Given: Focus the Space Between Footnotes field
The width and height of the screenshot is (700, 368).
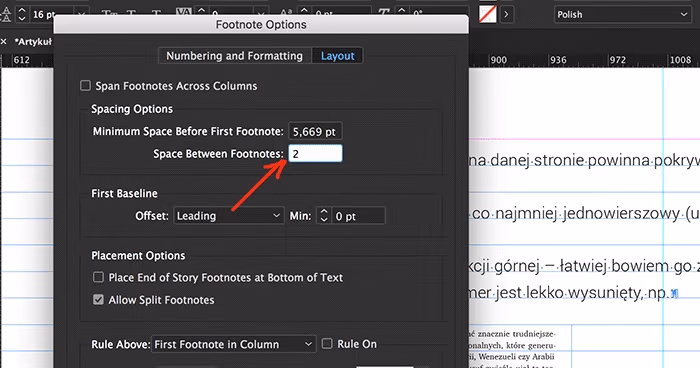Looking at the screenshot, I should (x=315, y=154).
